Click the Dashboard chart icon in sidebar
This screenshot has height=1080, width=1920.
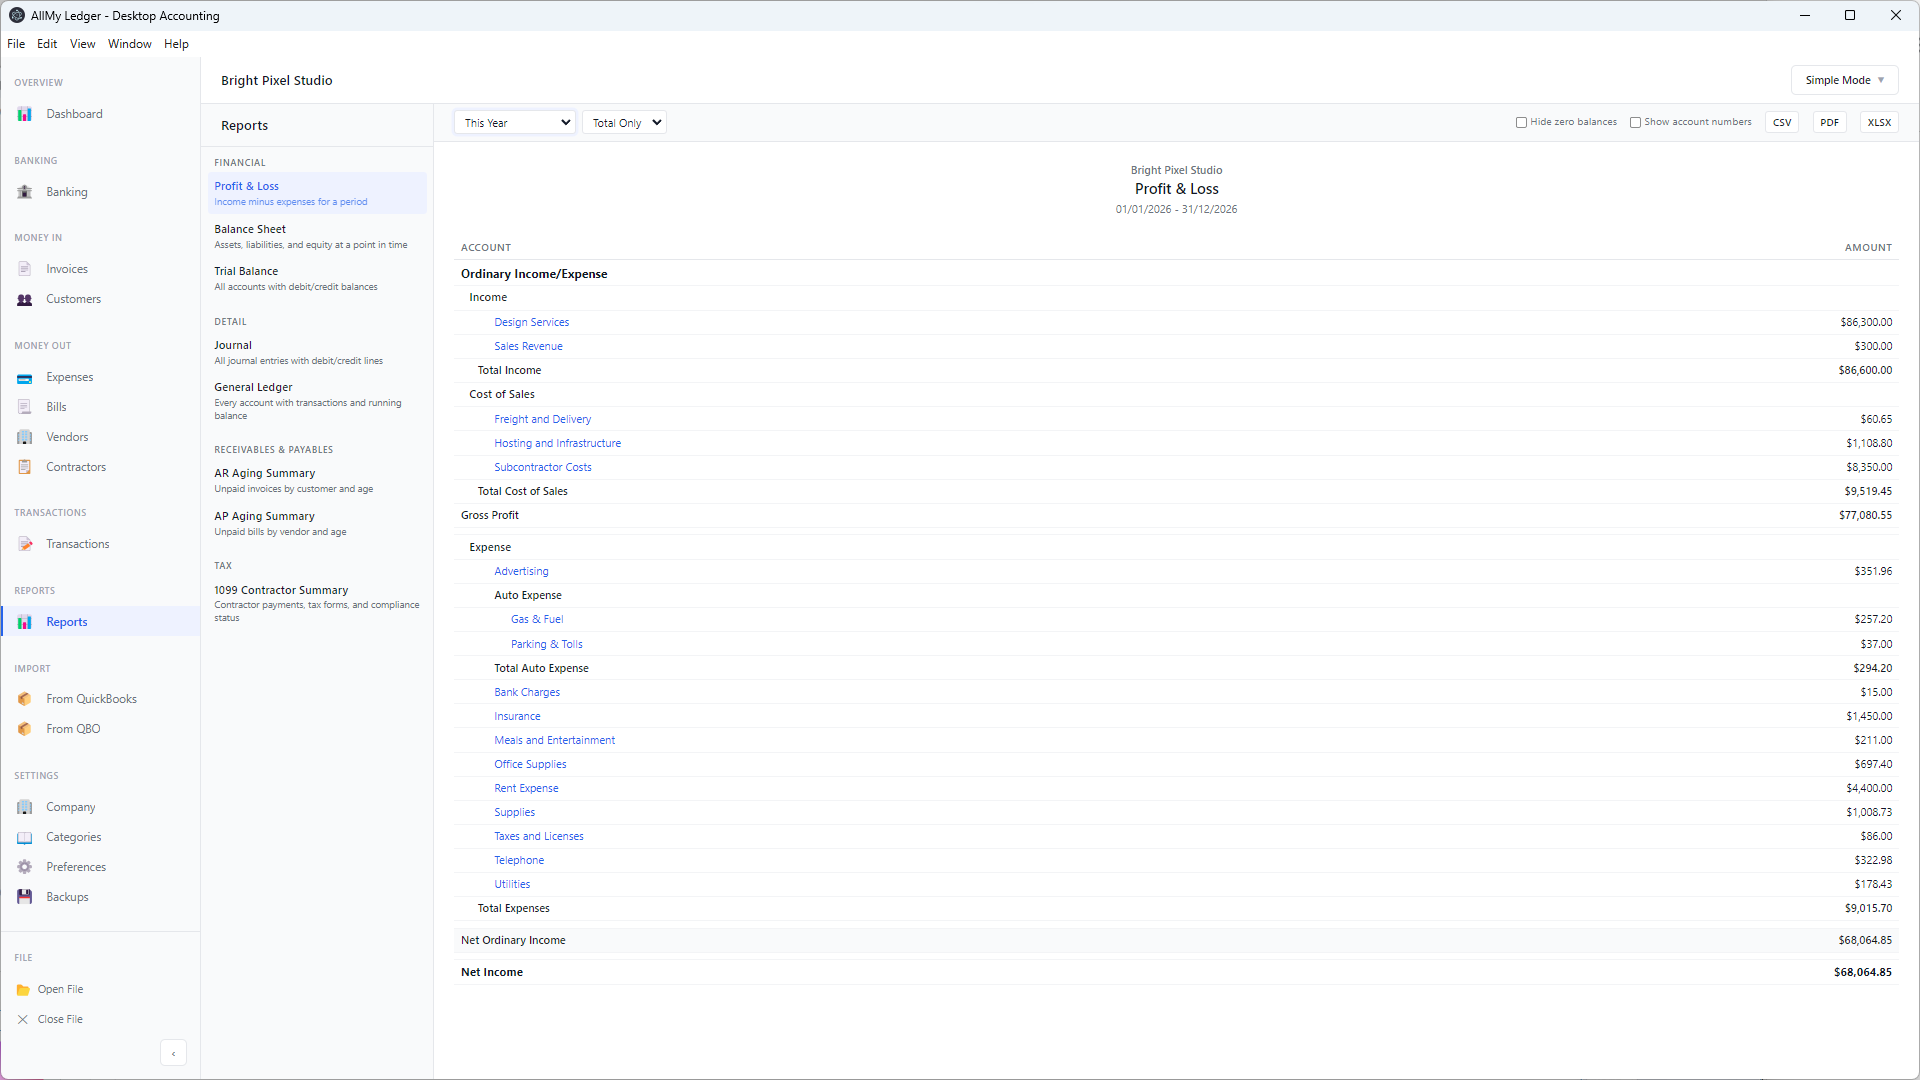pos(25,114)
